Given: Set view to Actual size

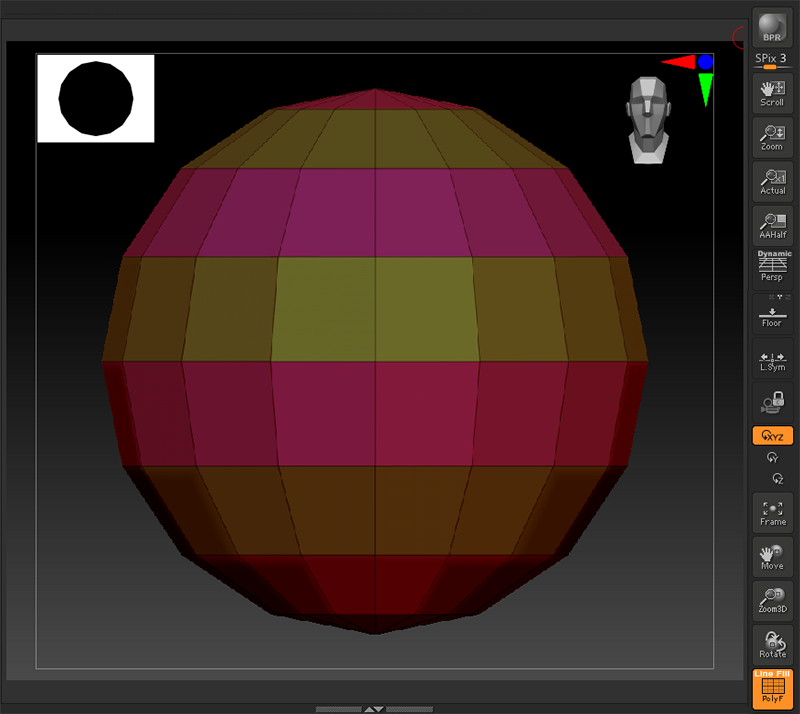Looking at the screenshot, I should point(772,181).
